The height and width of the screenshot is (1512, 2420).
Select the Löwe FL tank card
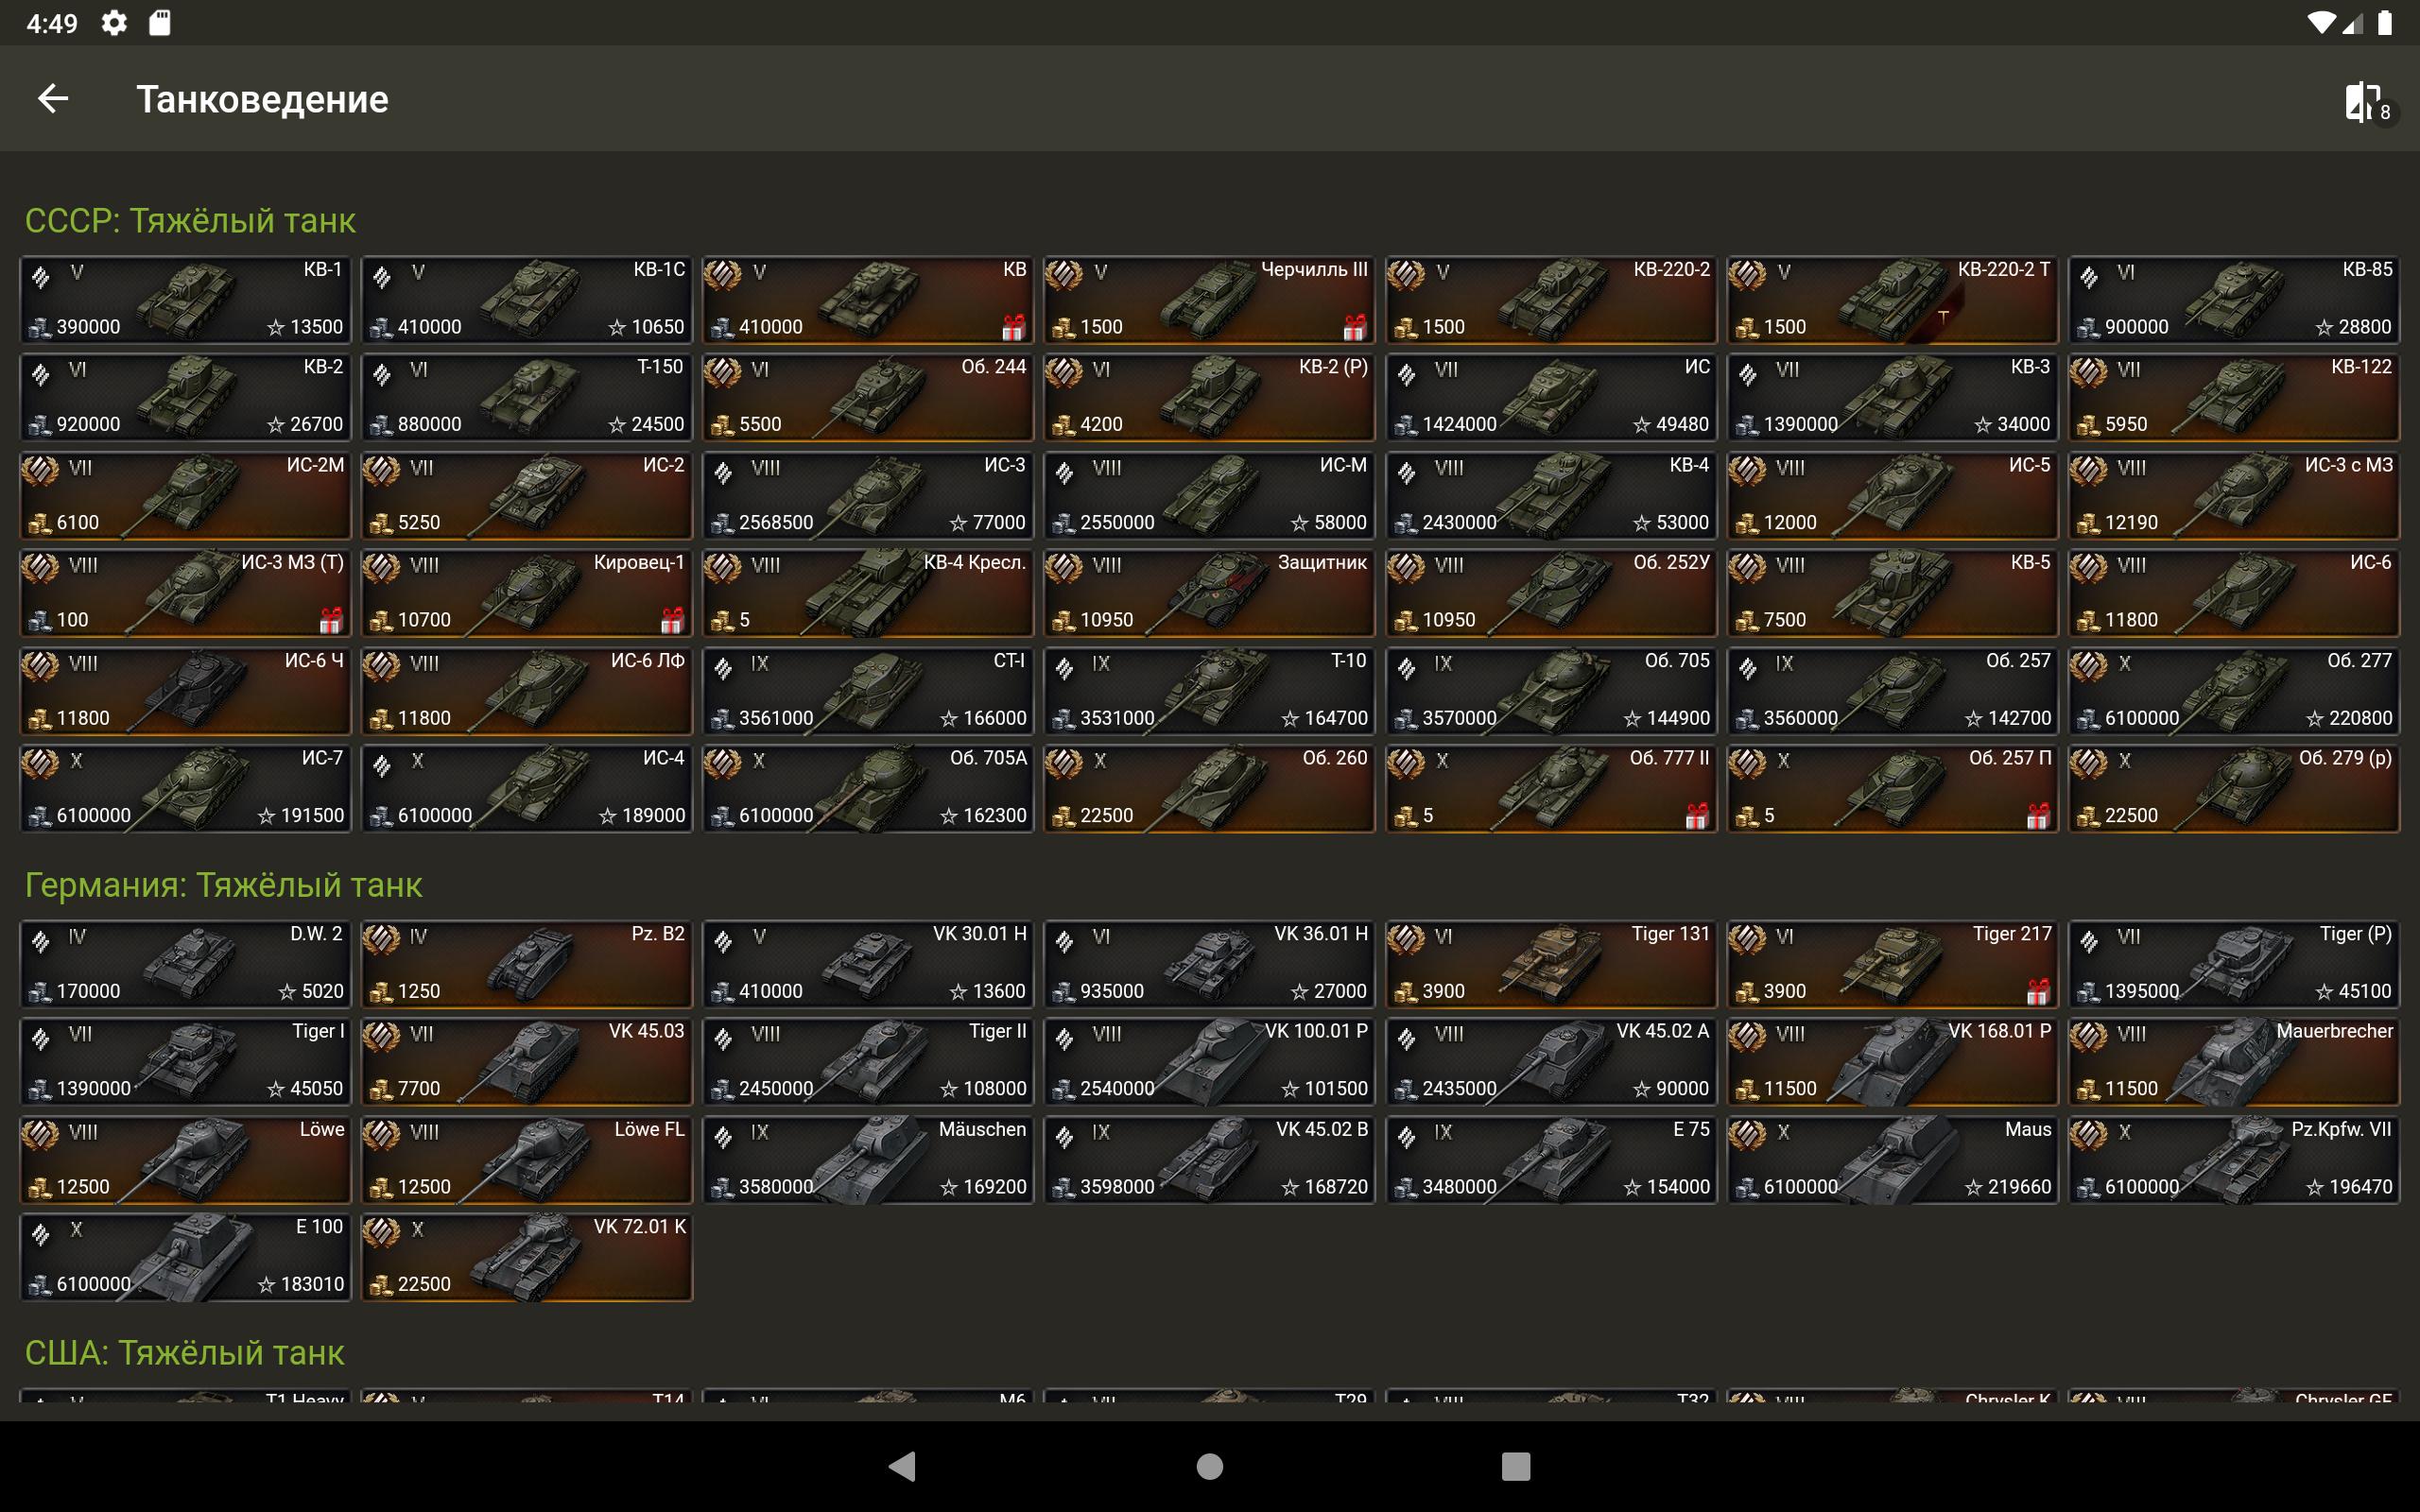pyautogui.click(x=527, y=1160)
